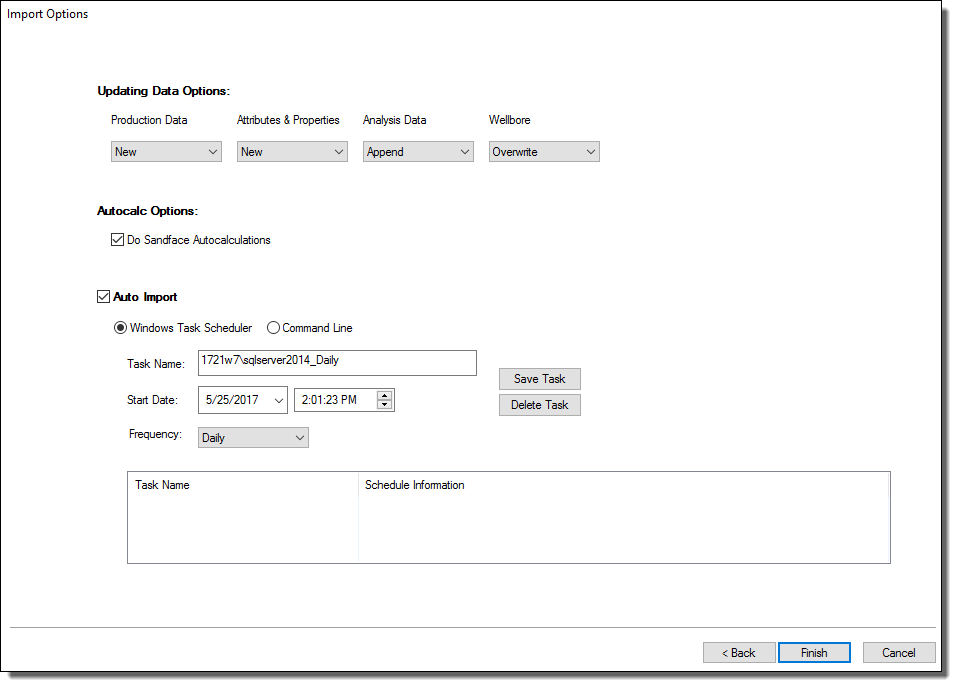Click Finish to complete the import

point(814,653)
